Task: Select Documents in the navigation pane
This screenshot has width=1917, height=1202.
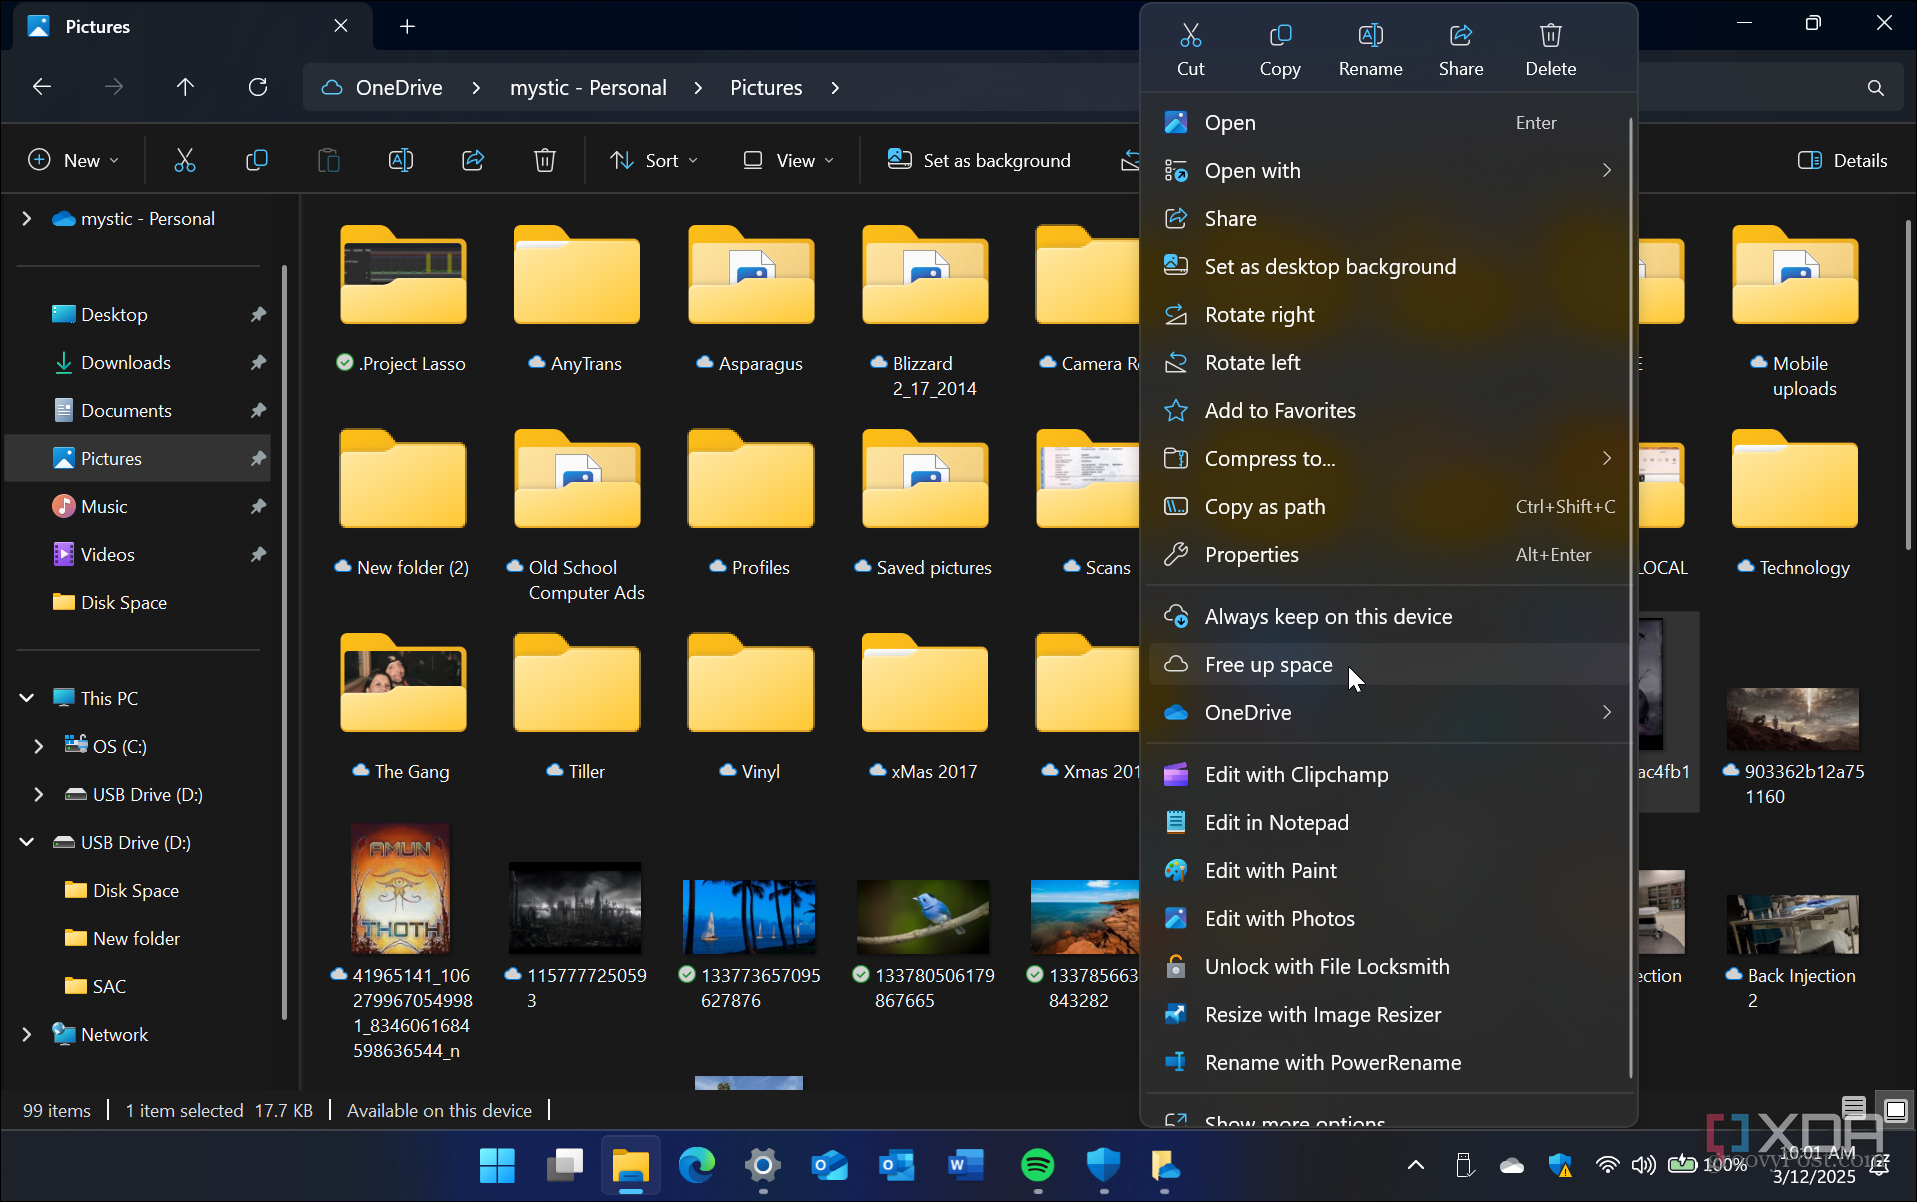Action: coord(139,411)
